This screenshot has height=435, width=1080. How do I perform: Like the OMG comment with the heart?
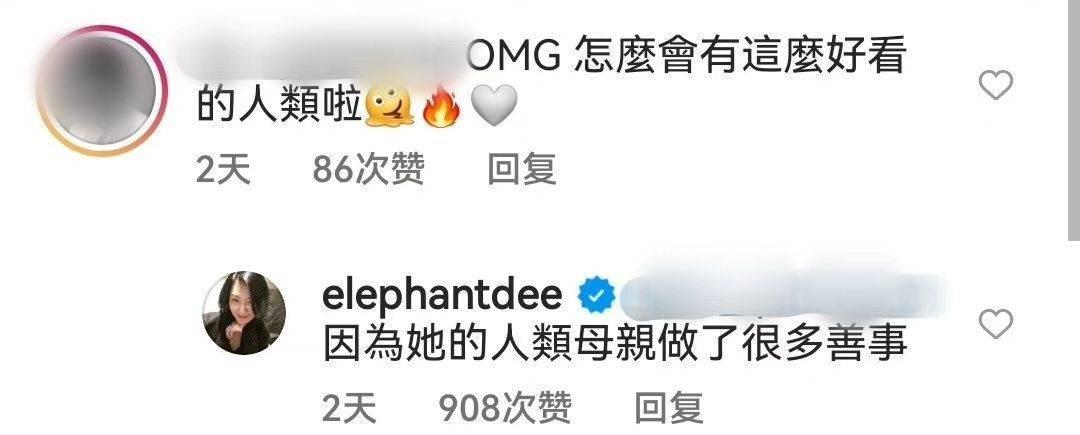point(995,85)
